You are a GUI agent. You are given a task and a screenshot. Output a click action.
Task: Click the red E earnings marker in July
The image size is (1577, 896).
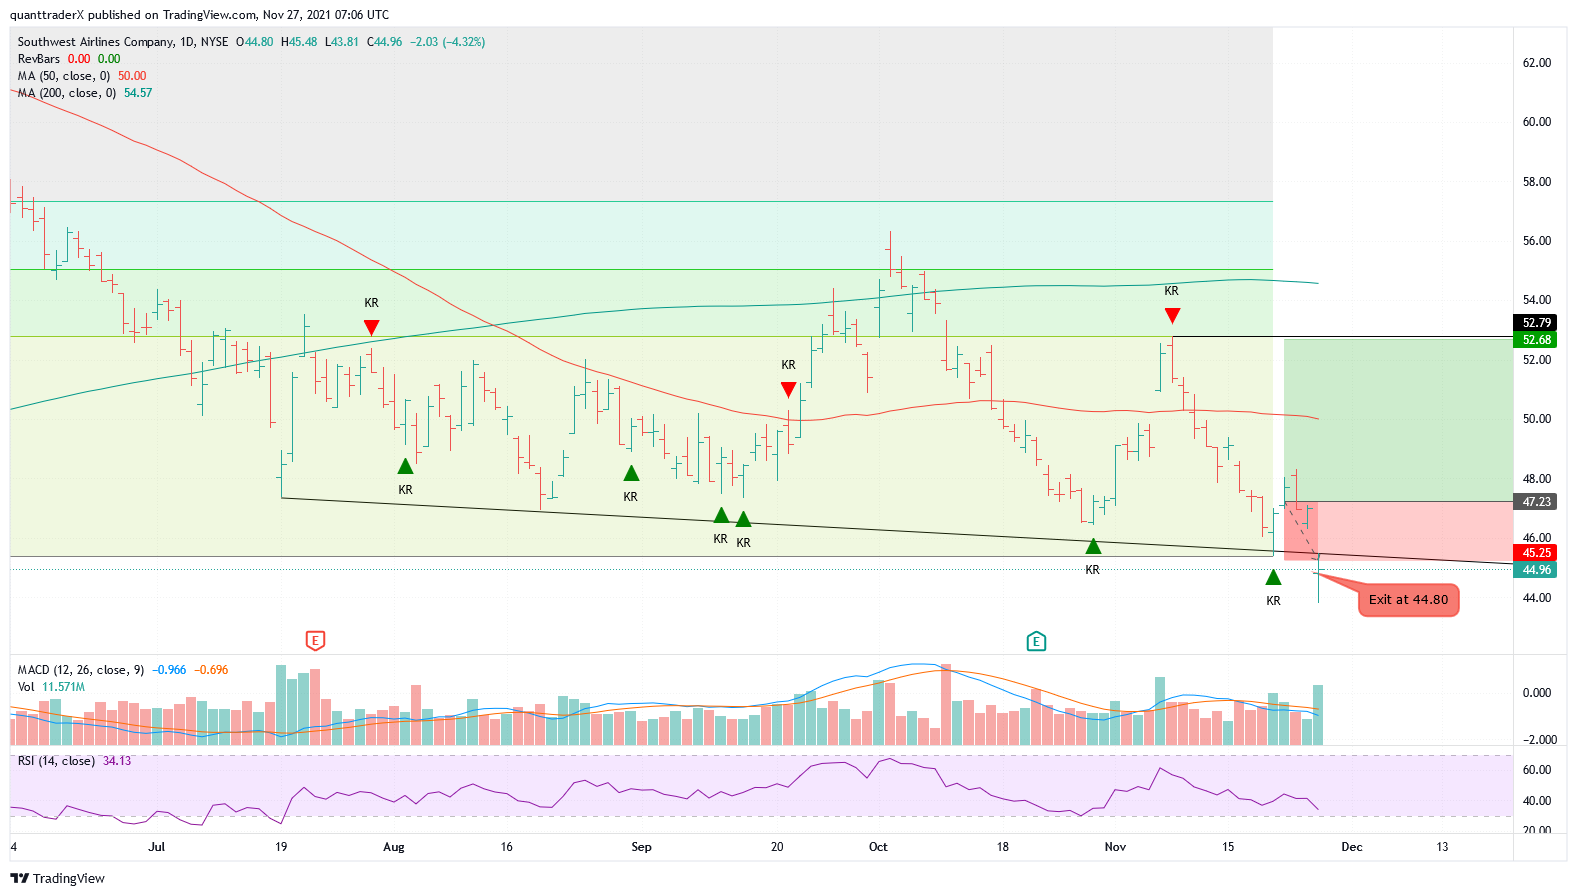[315, 641]
